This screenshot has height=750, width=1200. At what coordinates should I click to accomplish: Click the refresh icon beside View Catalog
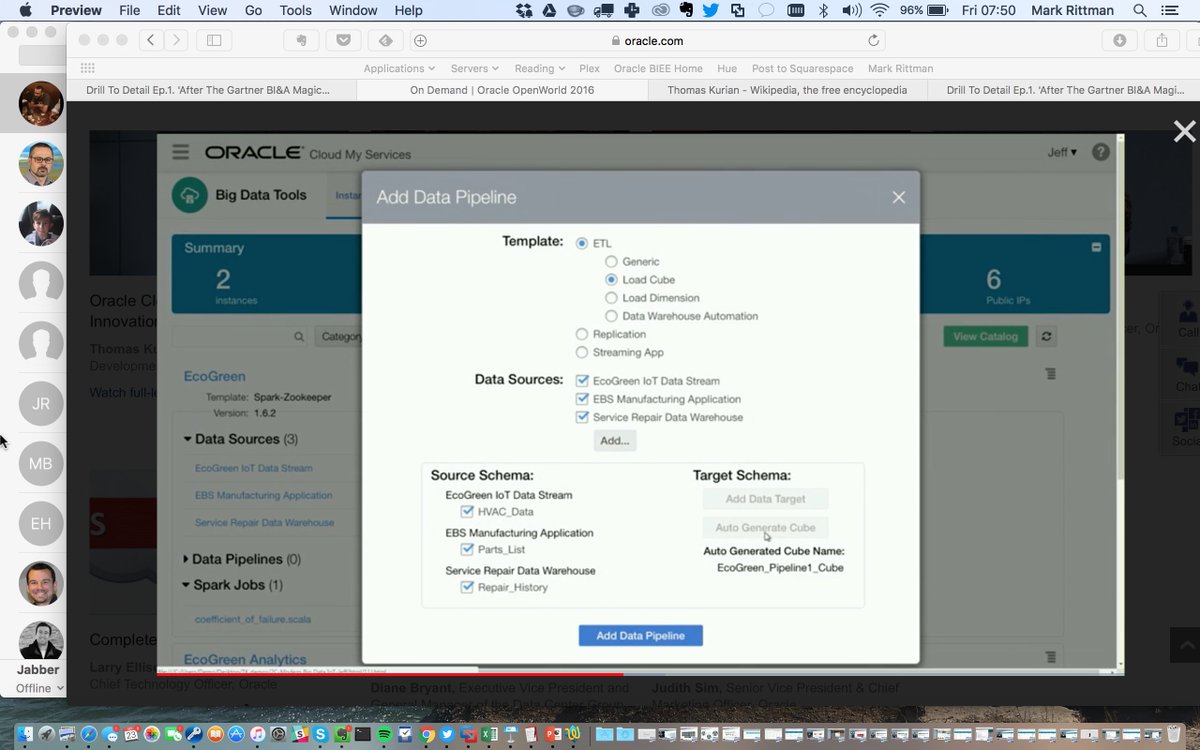[1046, 336]
